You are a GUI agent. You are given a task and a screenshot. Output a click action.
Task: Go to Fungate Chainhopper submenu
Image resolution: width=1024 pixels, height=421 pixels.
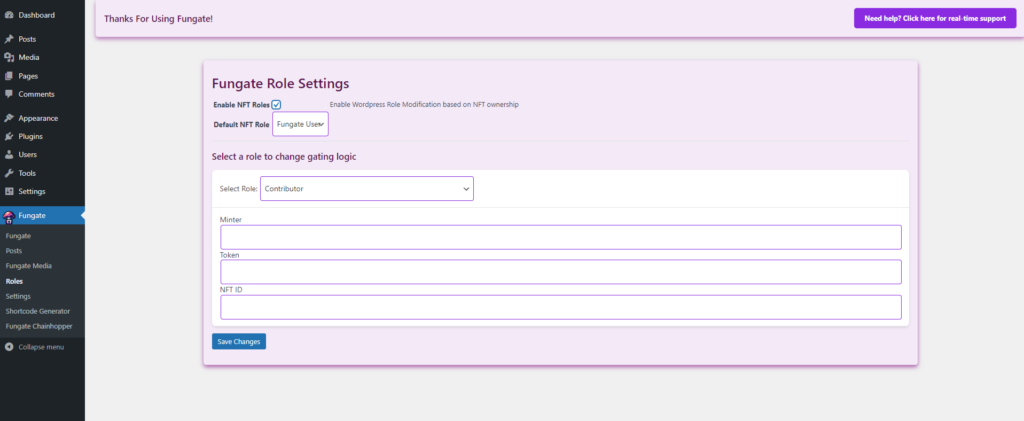click(x=39, y=326)
